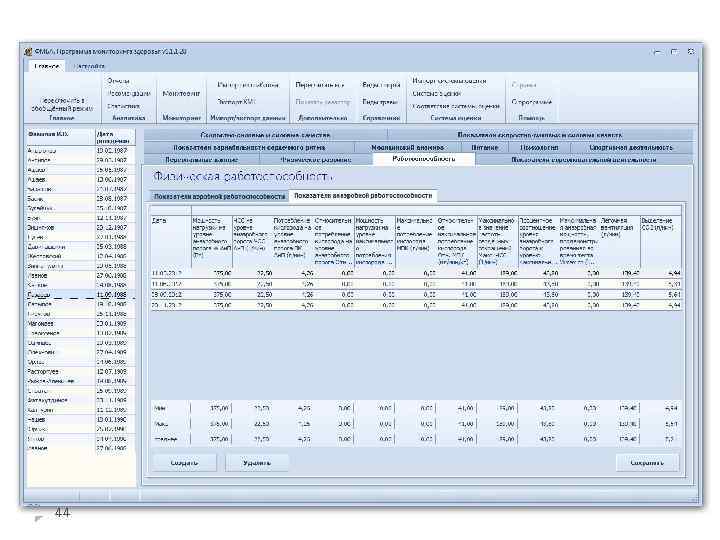The width and height of the screenshot is (720, 540).
Task: Switch to Показатели аэробной работоспособности sub-tab
Action: coord(219,197)
